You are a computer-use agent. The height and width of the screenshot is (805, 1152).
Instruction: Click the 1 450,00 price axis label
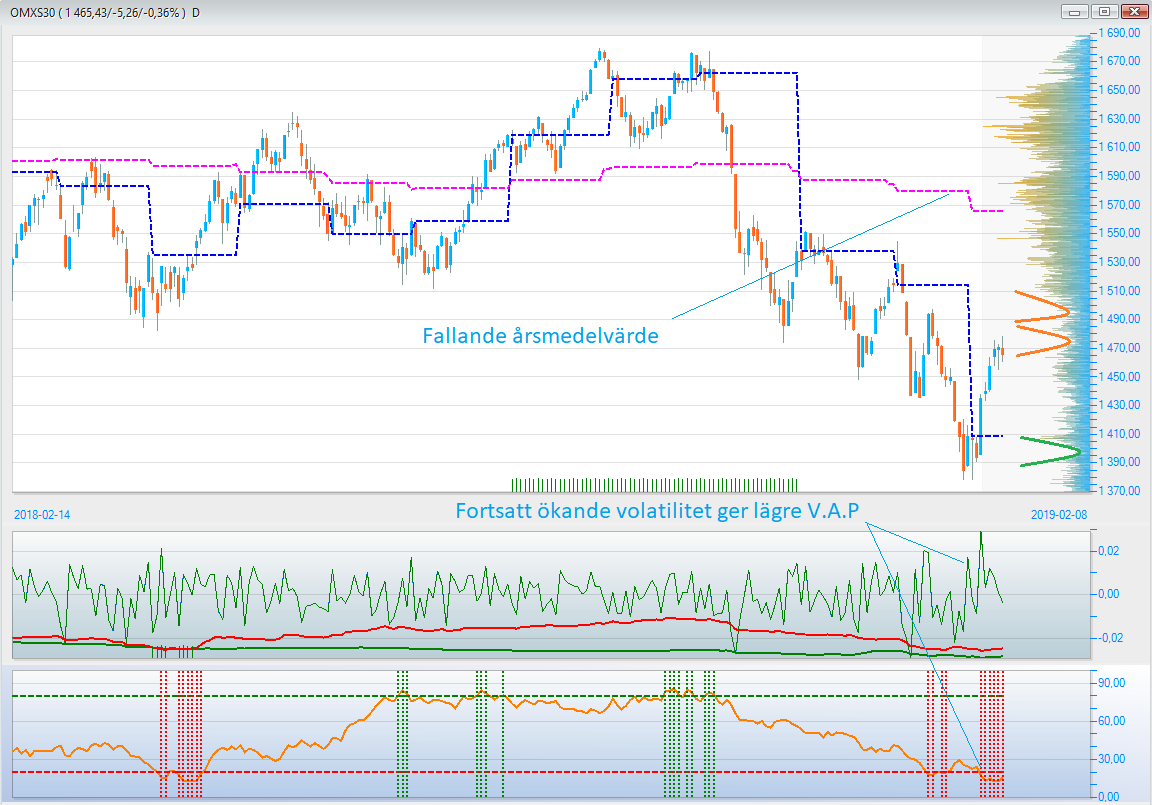pyautogui.click(x=1120, y=377)
